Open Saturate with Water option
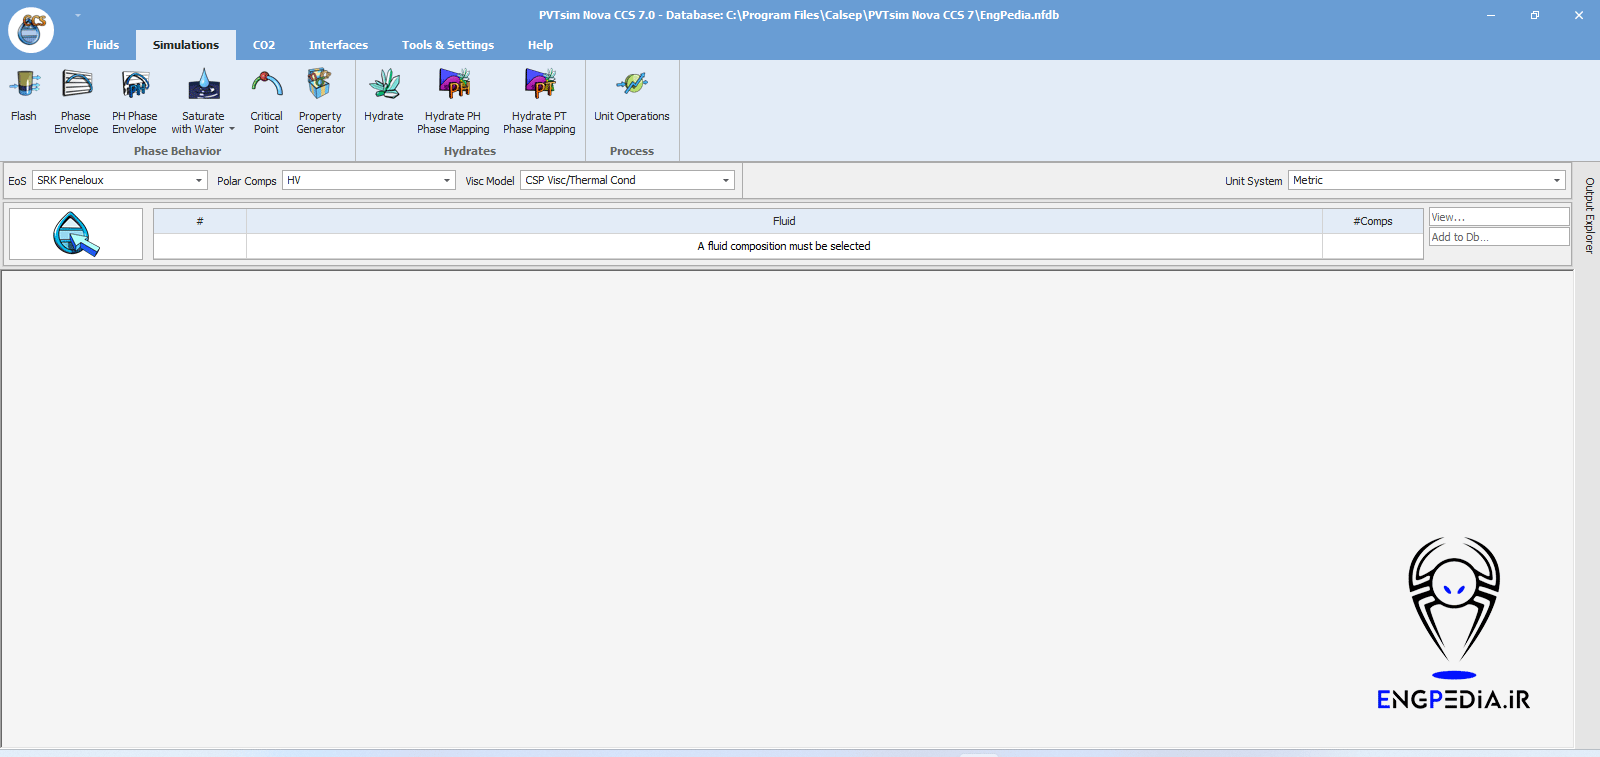This screenshot has width=1600, height=757. 203,102
